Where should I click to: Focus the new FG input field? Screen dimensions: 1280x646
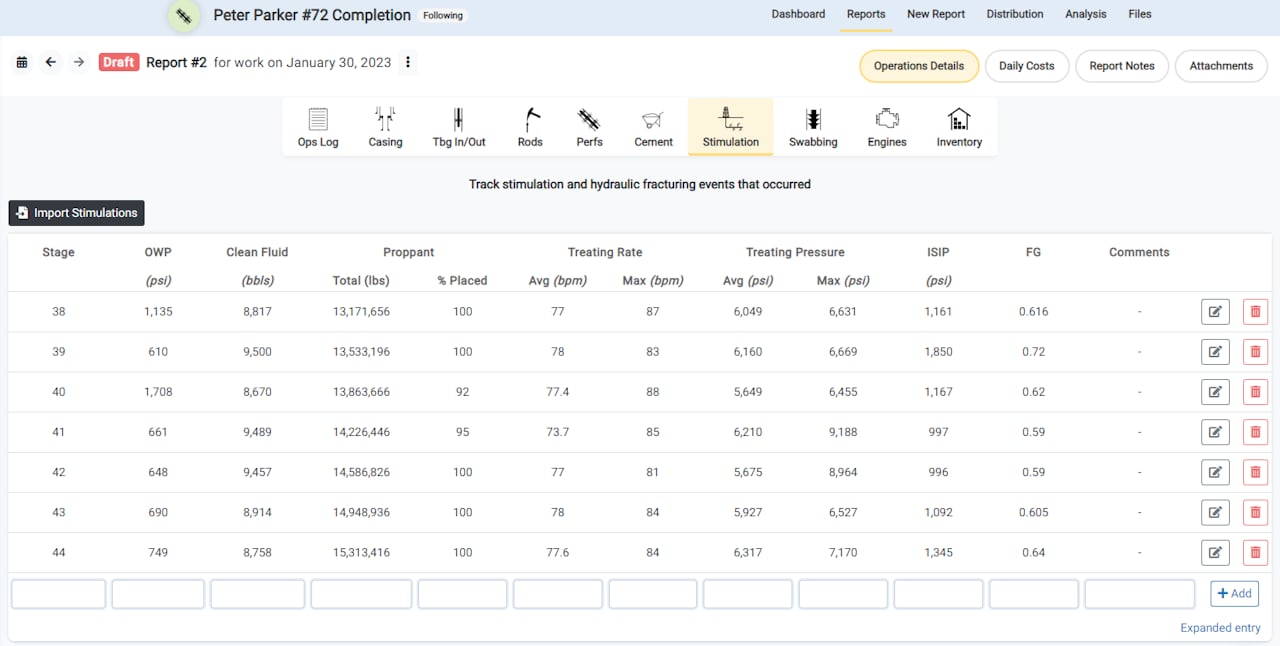1034,594
